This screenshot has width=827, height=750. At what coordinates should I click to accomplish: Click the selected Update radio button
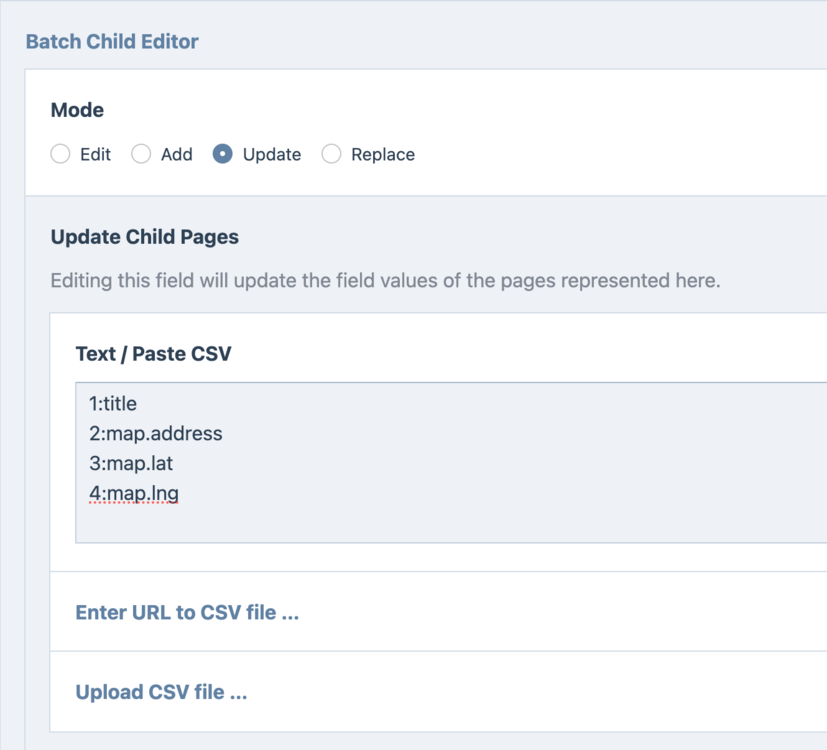tap(223, 154)
